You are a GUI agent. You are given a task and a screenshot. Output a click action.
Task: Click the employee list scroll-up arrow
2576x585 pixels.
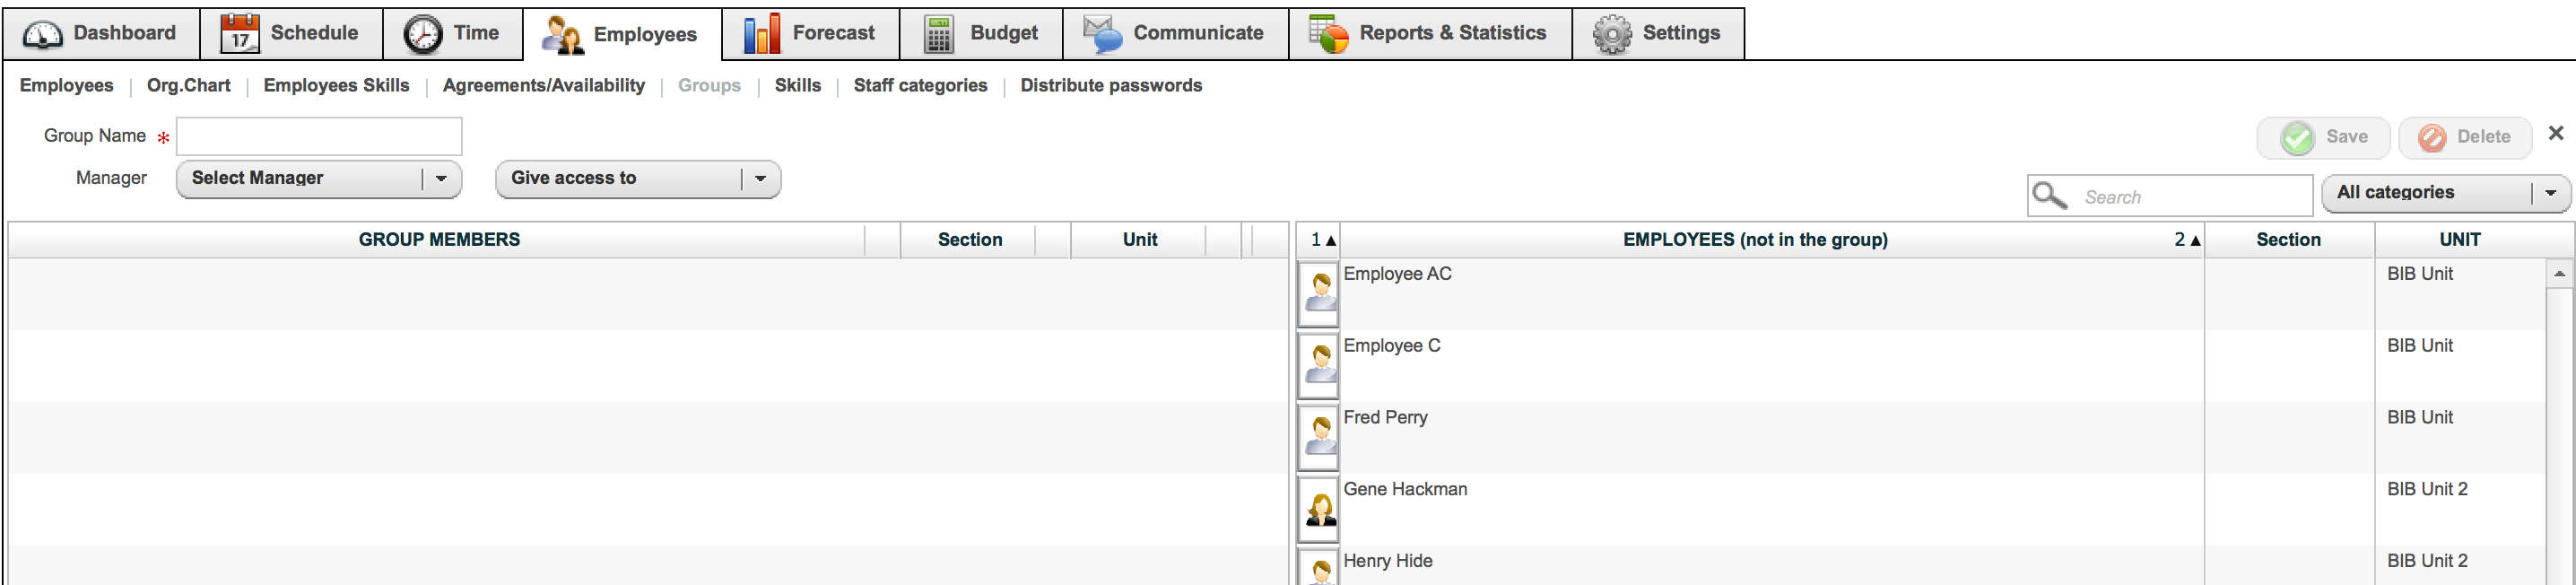point(2558,274)
